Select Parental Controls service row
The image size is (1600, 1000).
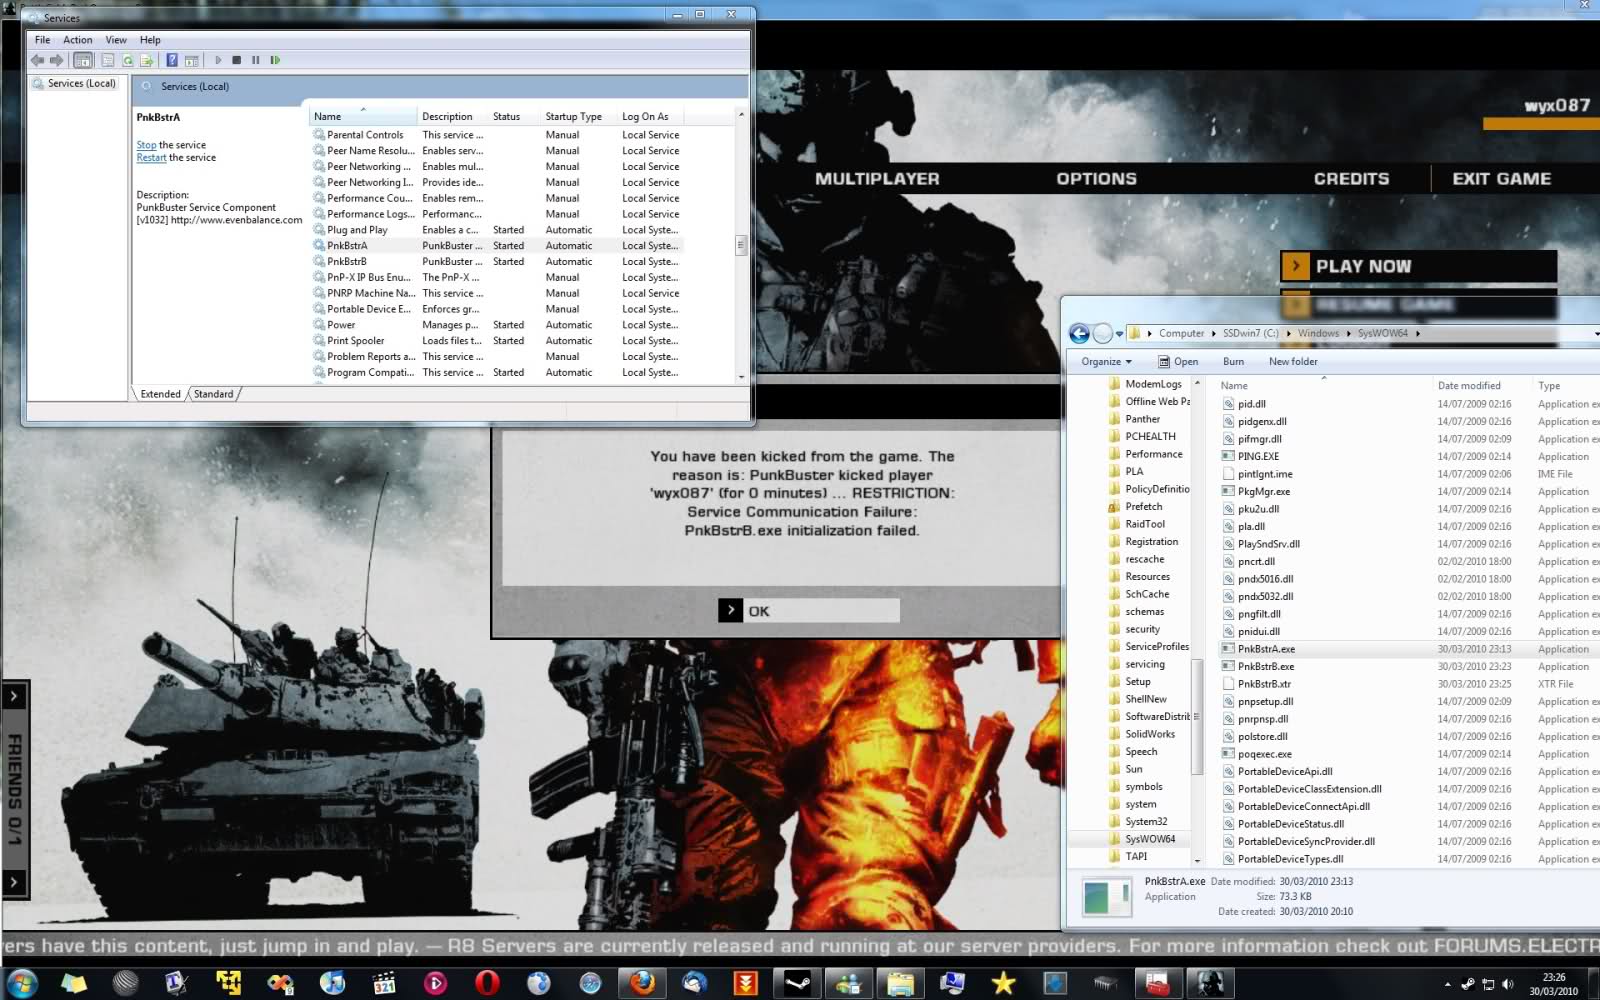[496, 135]
